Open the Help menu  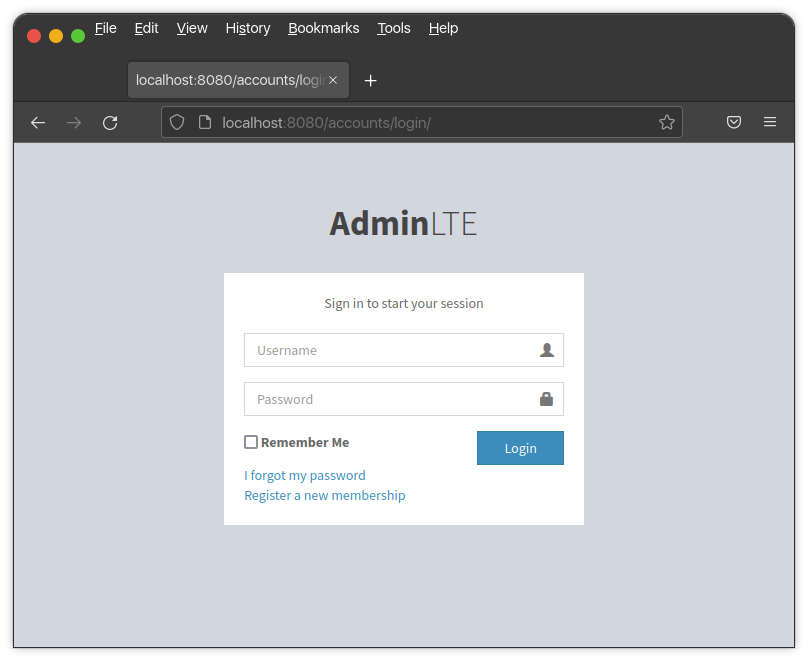[443, 28]
